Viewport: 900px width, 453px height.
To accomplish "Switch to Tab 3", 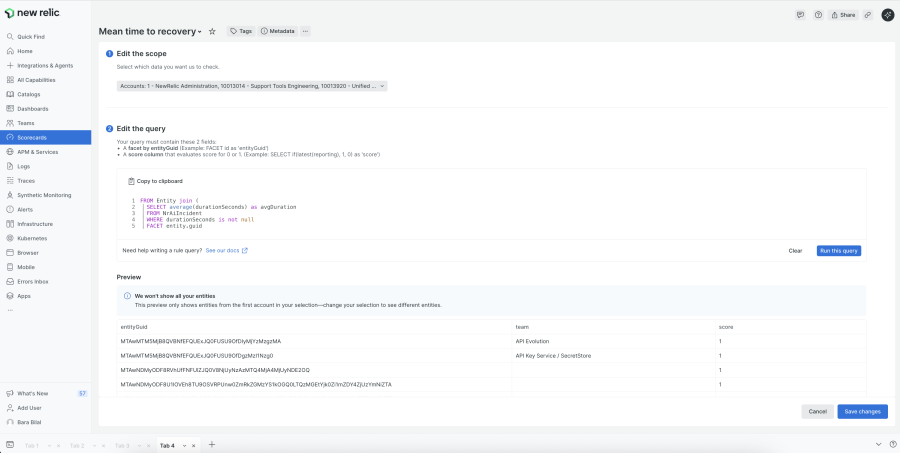I will (x=122, y=446).
